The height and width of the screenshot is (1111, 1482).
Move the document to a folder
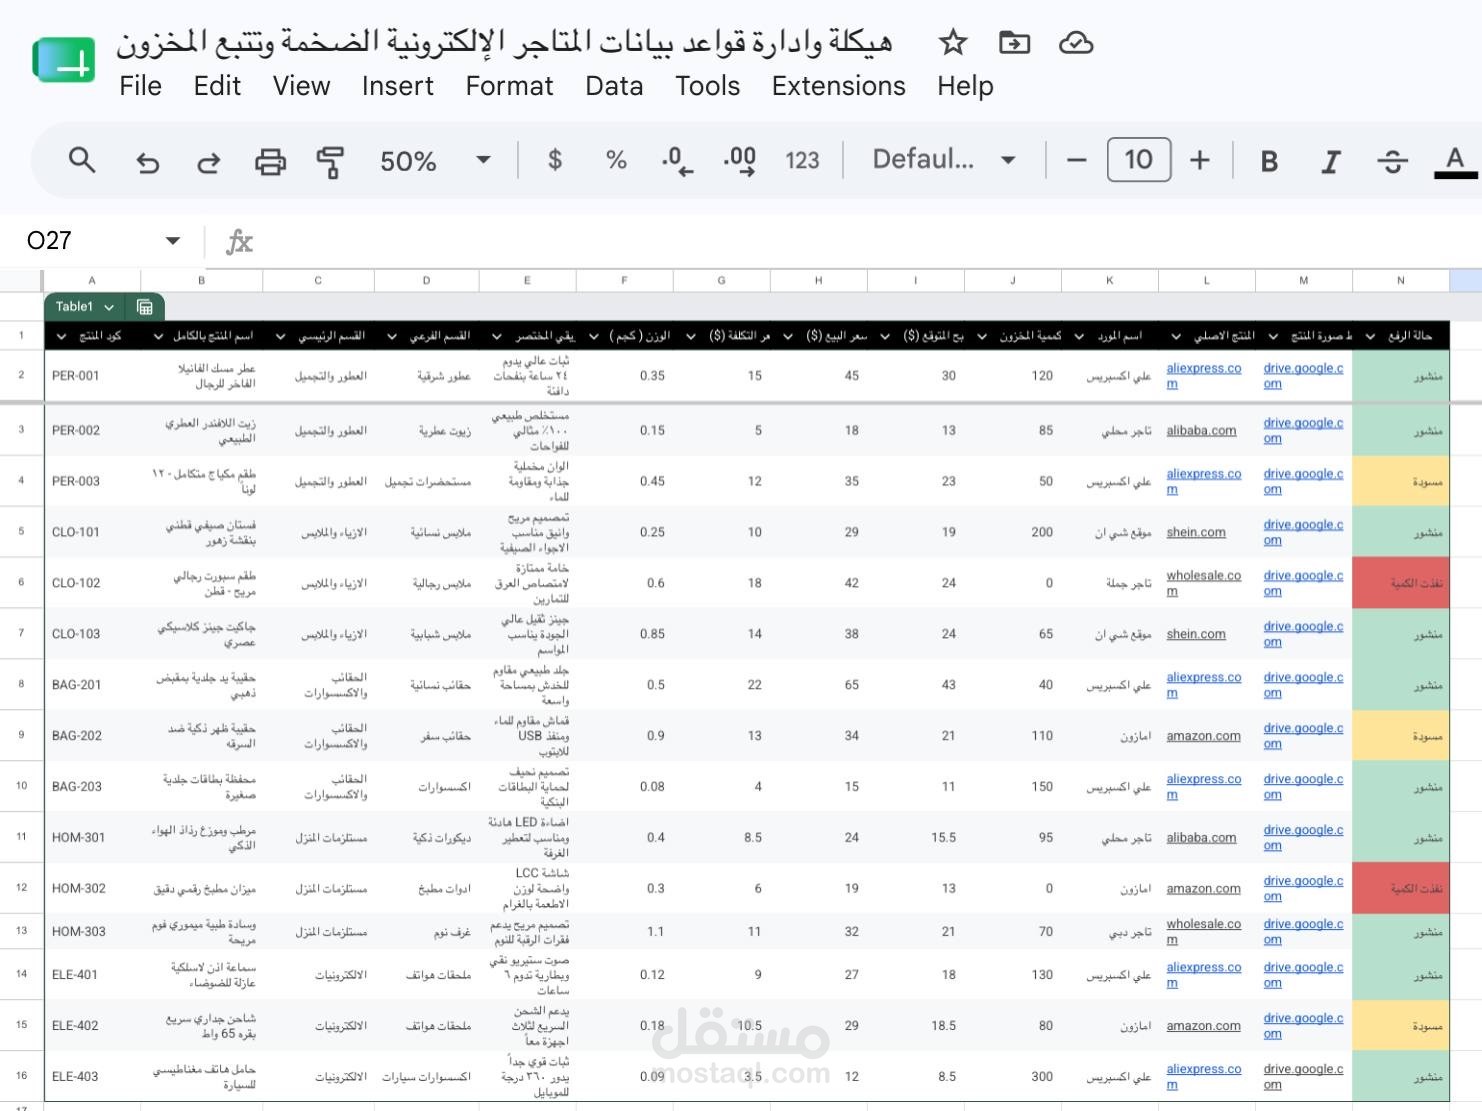pos(1014,43)
